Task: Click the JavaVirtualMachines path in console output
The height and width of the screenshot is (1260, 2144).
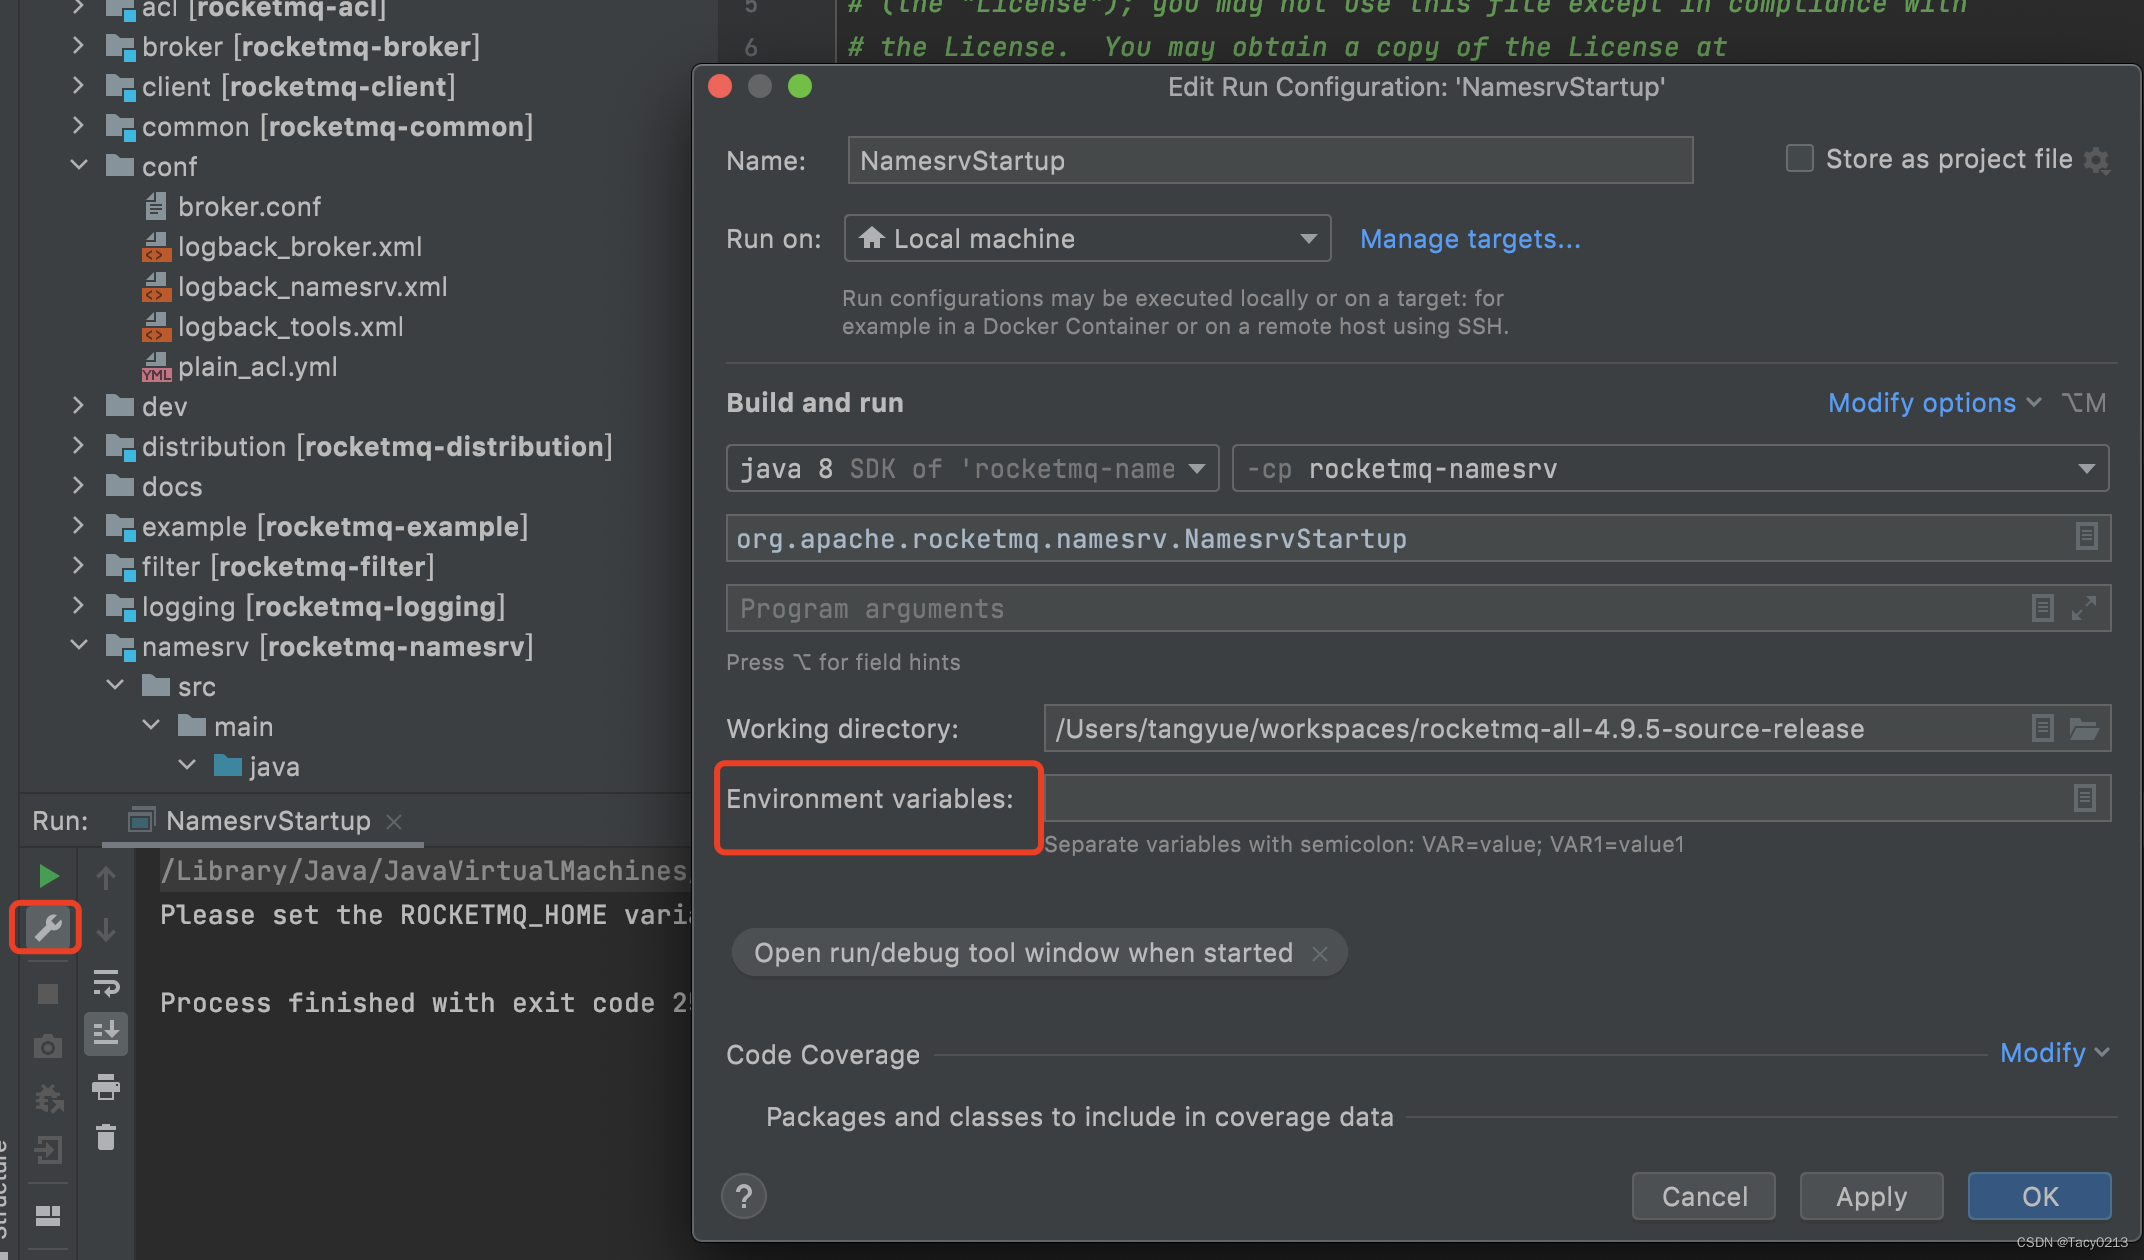Action: [425, 871]
